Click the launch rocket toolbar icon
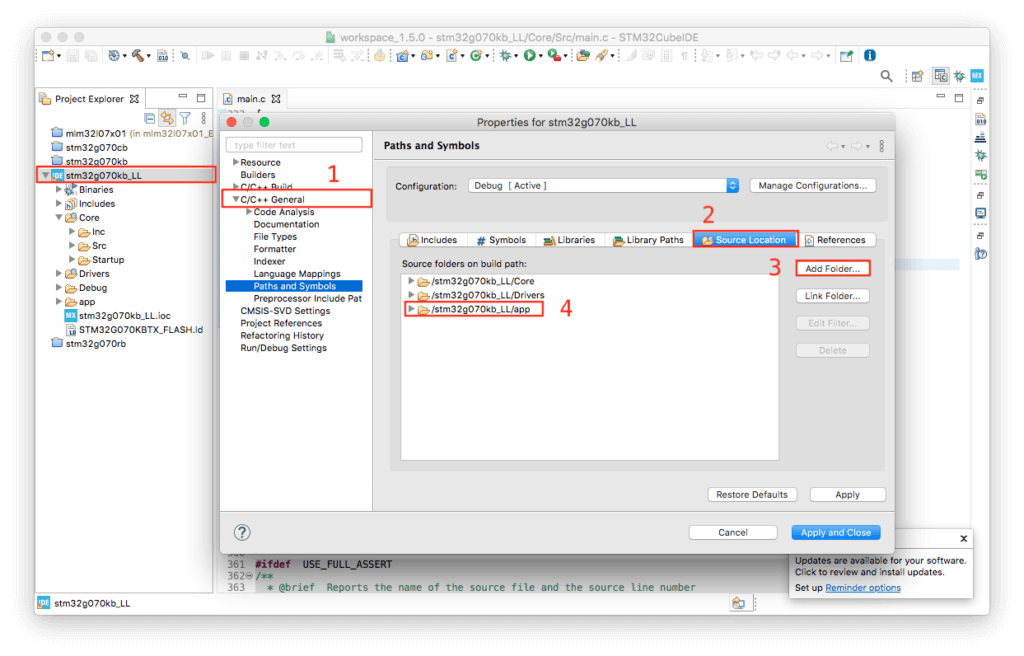Screen dimensions: 1024x656 click(601, 56)
